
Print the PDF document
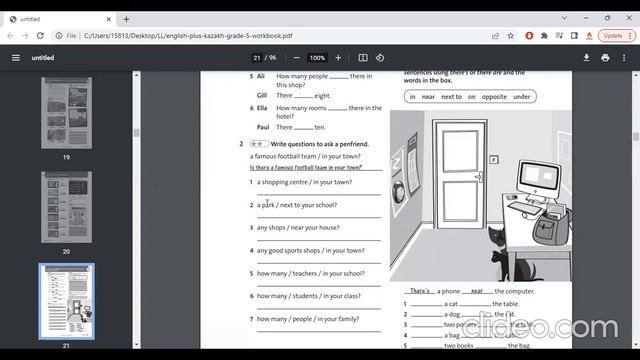(605, 58)
